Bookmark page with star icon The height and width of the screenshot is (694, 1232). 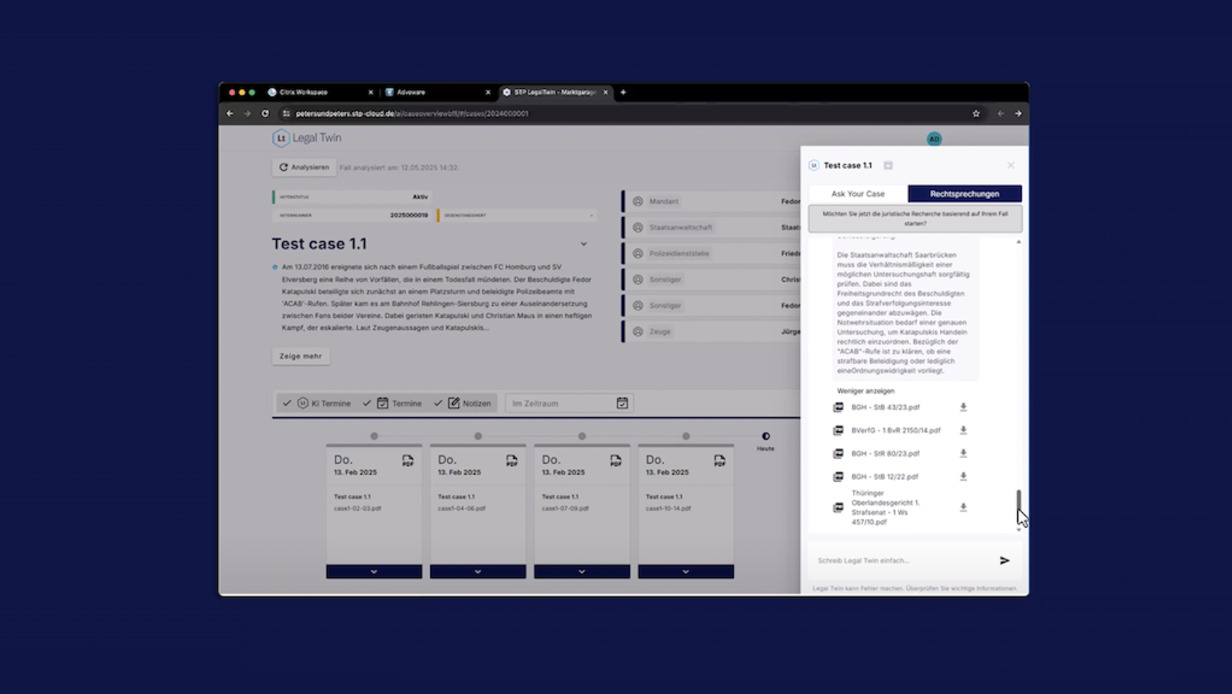point(976,113)
